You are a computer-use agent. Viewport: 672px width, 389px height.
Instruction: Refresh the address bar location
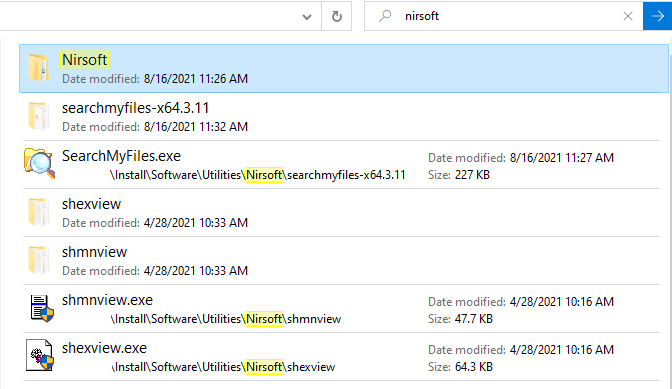(337, 16)
